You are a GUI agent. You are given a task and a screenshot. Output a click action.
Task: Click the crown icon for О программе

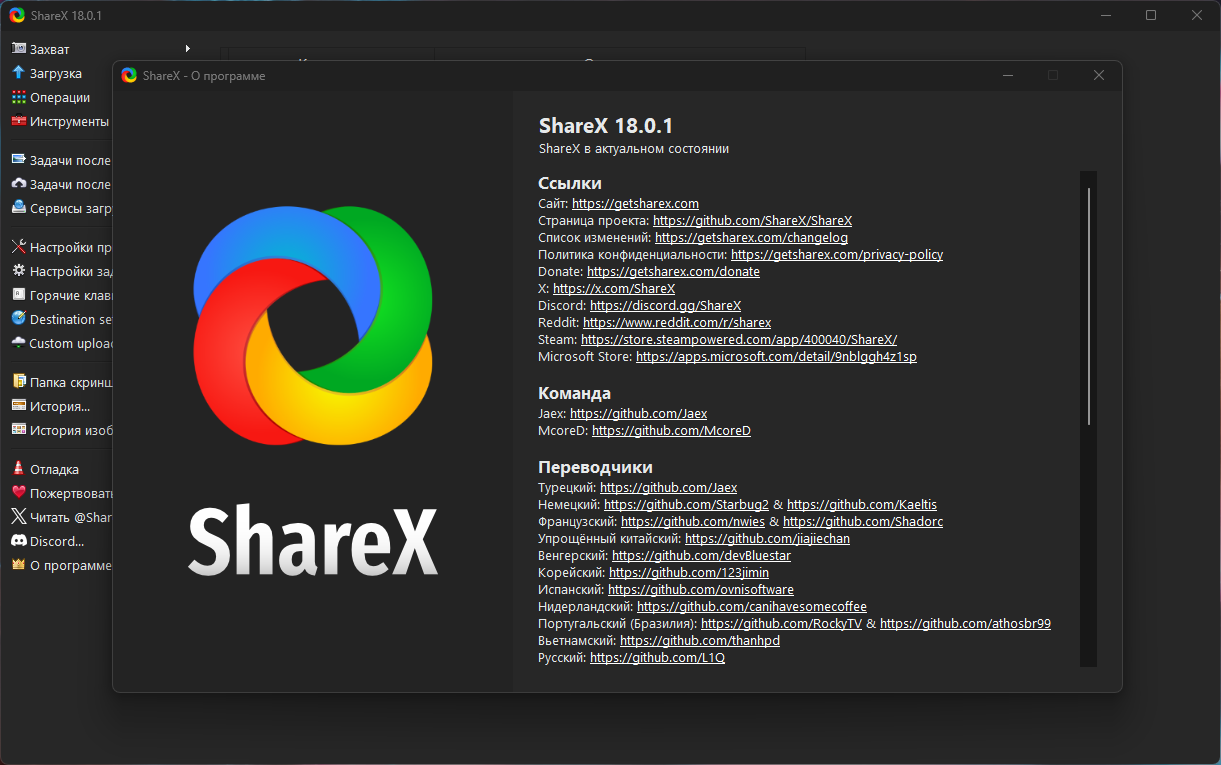[18, 565]
